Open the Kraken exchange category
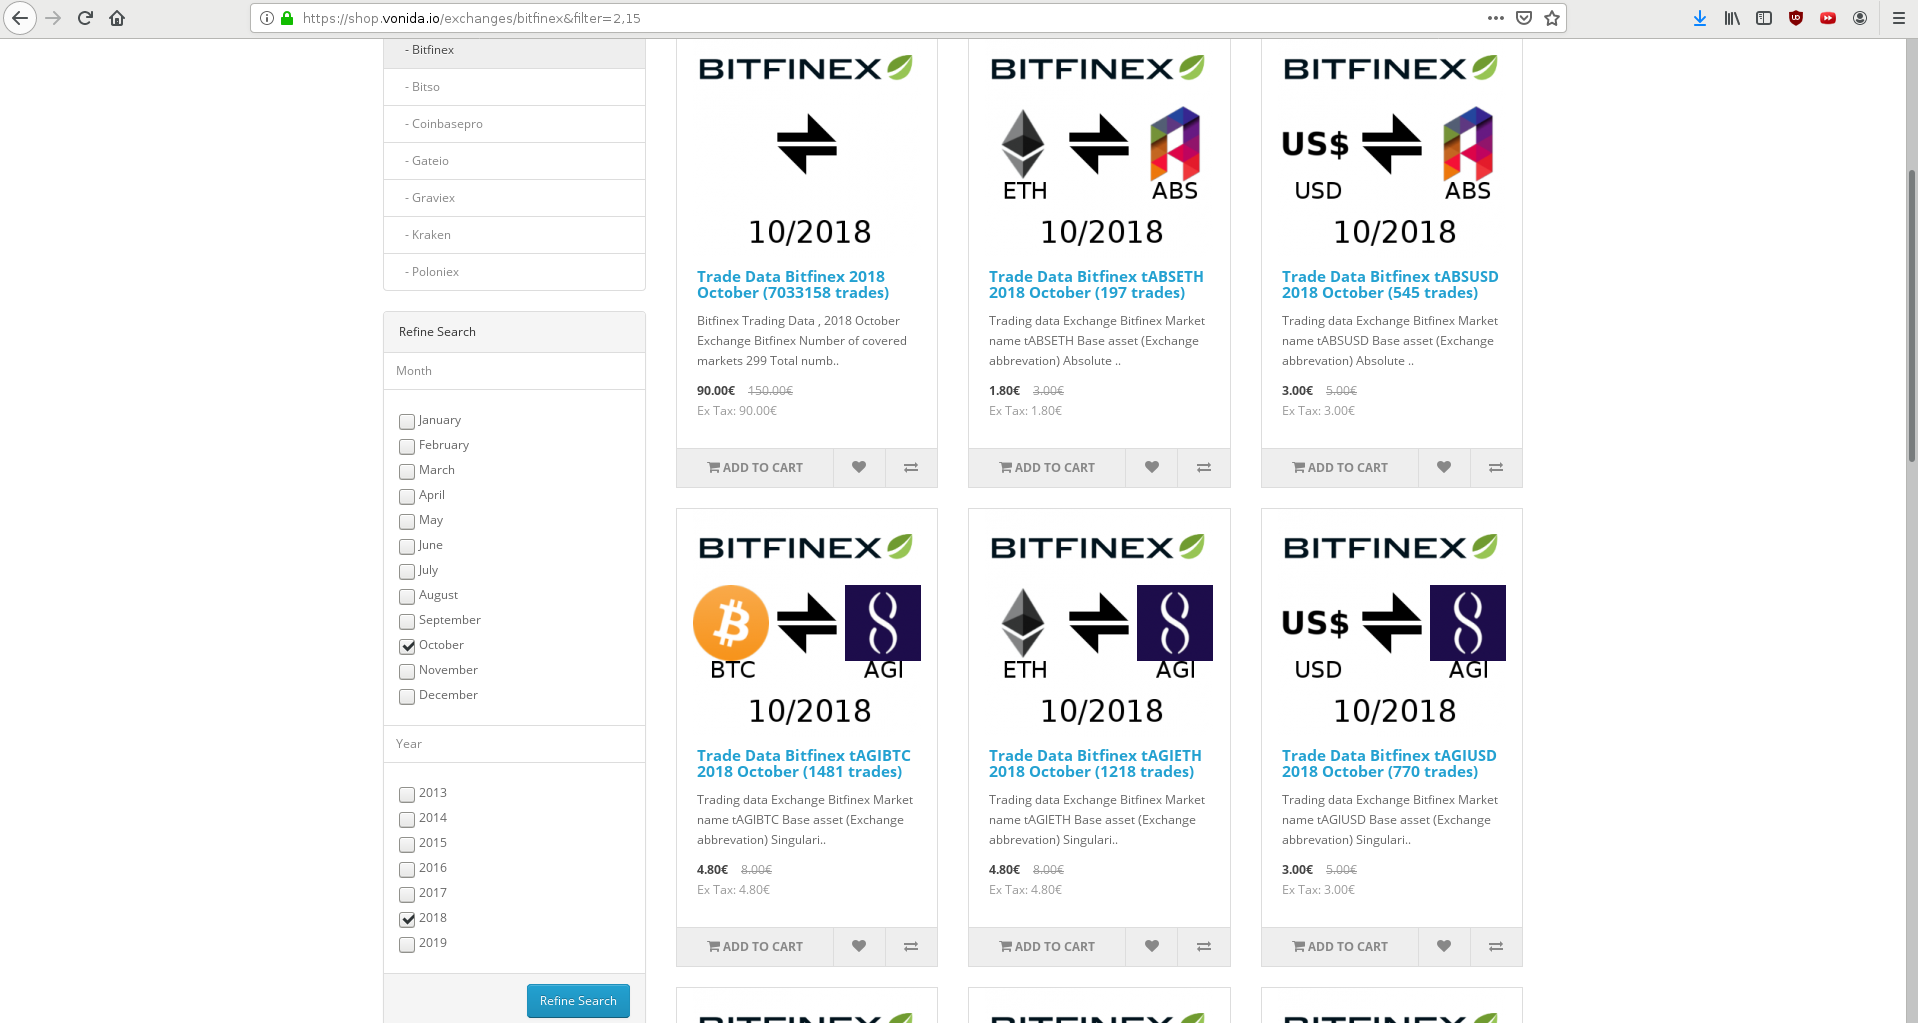 (514, 235)
